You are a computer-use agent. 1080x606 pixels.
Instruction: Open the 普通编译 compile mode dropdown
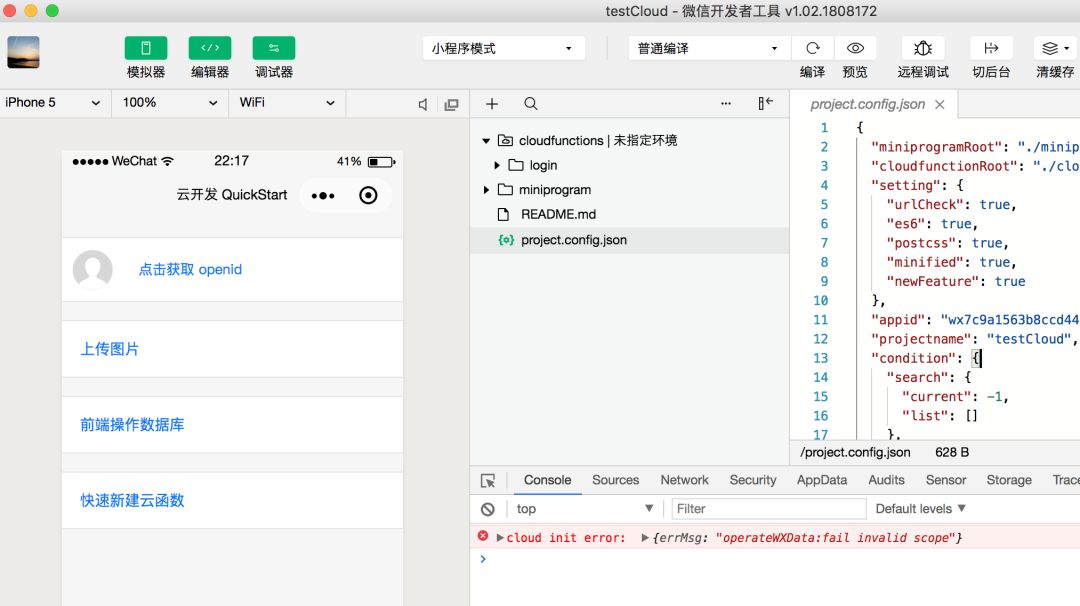click(709, 48)
